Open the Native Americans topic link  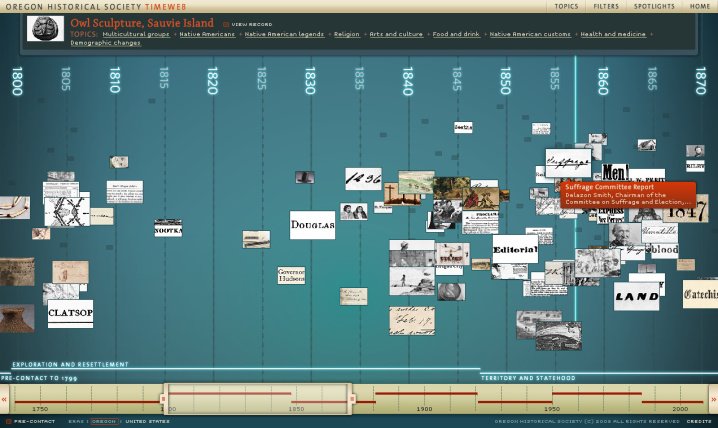point(207,34)
